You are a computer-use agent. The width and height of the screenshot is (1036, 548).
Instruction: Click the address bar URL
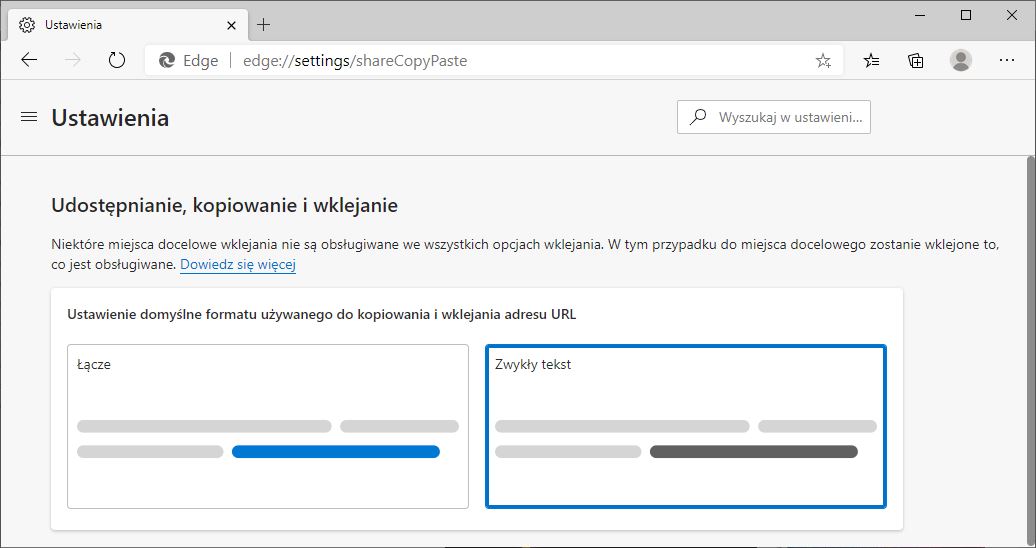[355, 61]
